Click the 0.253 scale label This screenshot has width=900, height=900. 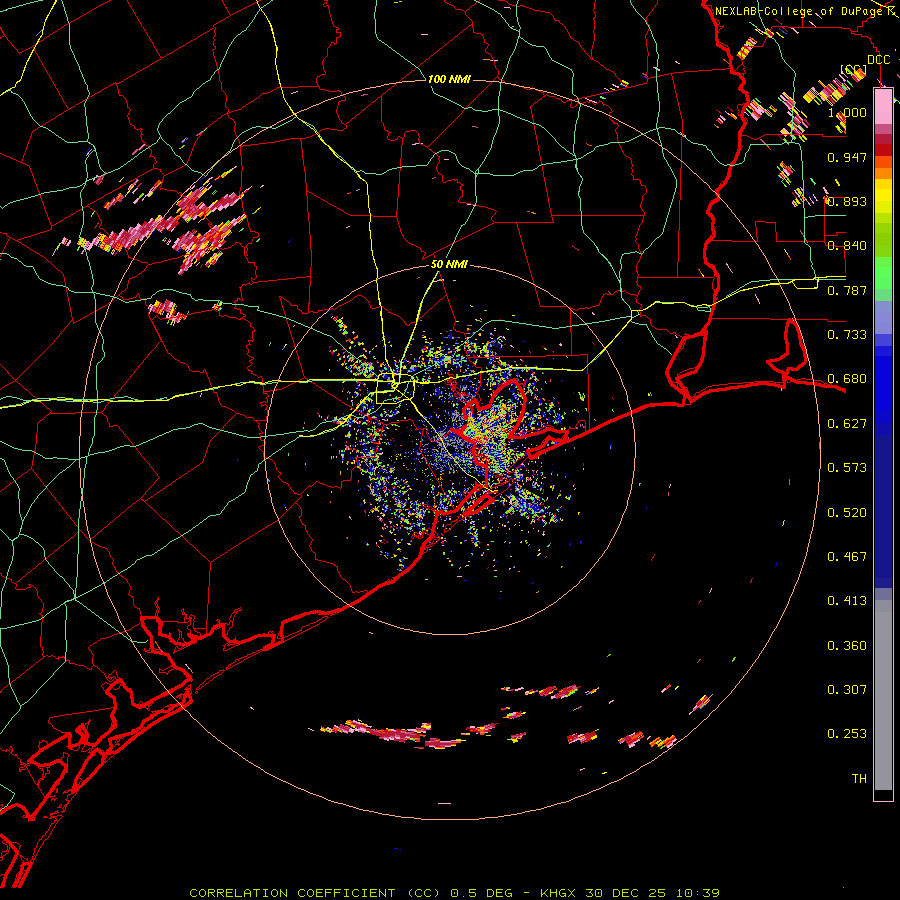[847, 734]
